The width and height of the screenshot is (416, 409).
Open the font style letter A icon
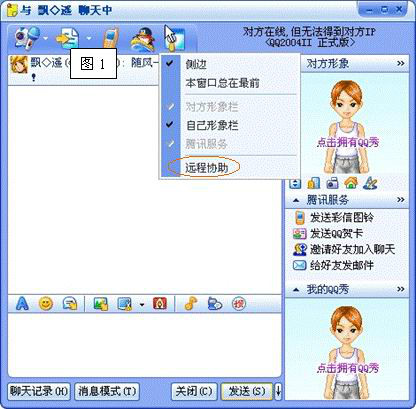tap(22, 304)
